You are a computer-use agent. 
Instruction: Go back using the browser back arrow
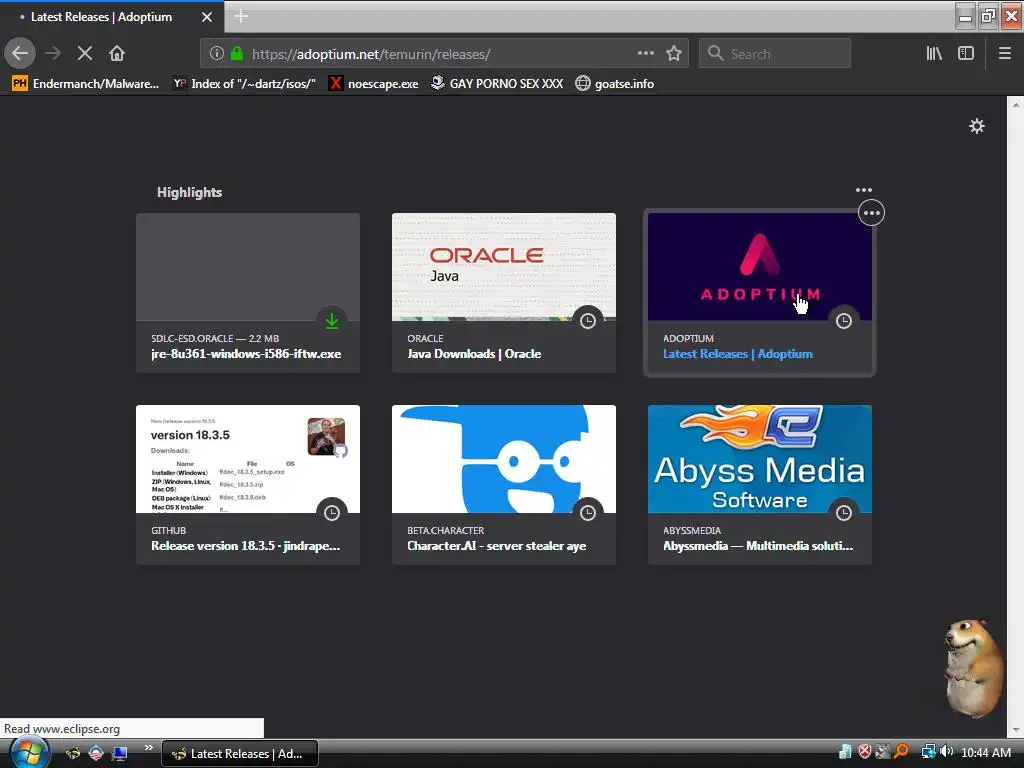[20, 54]
